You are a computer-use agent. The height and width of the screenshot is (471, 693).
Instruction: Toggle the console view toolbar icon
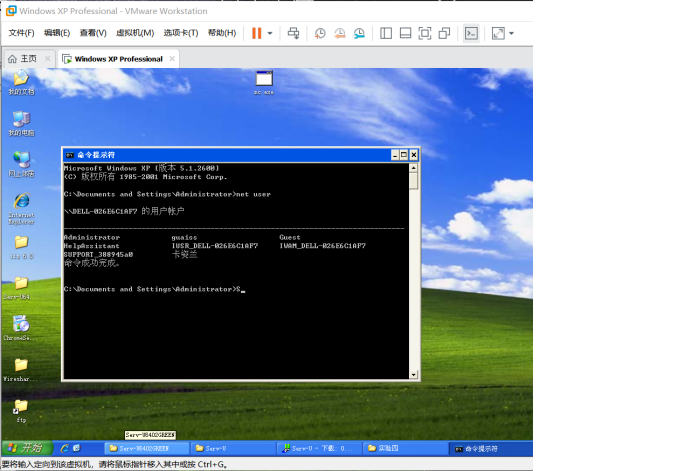471,33
